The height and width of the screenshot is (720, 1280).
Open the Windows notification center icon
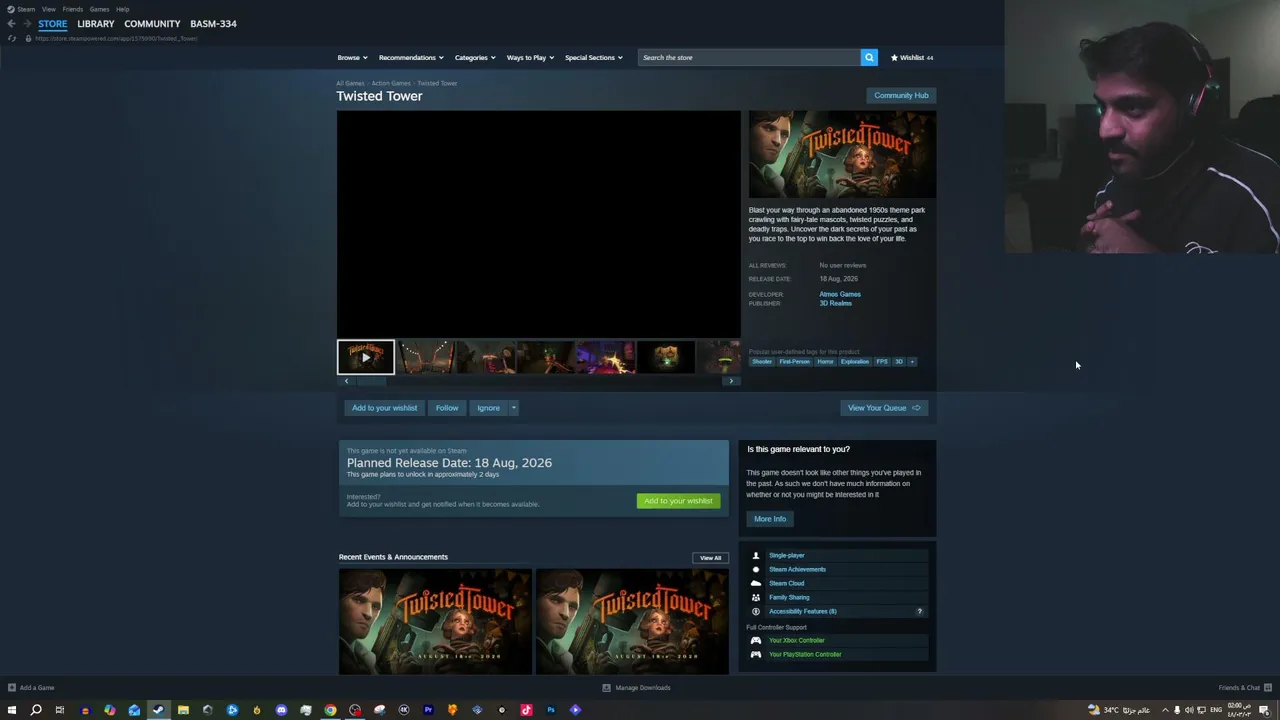[1264, 710]
